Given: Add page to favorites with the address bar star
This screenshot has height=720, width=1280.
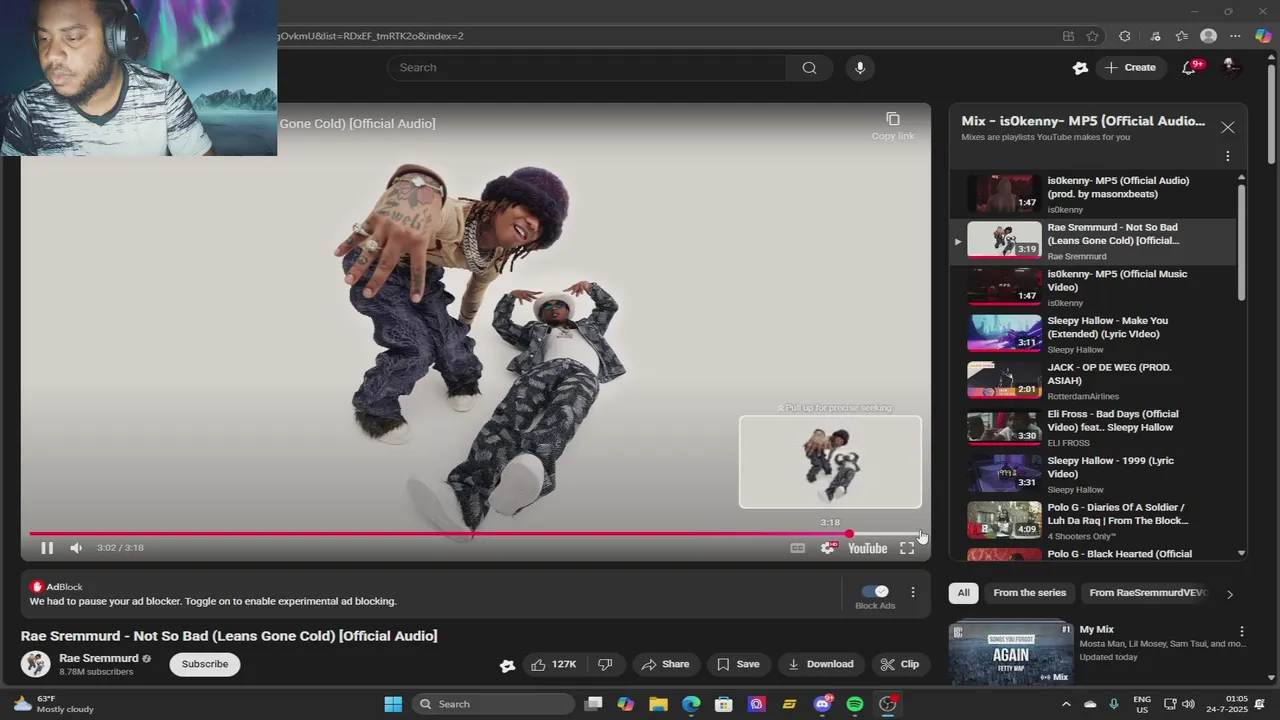Looking at the screenshot, I should 1092,36.
